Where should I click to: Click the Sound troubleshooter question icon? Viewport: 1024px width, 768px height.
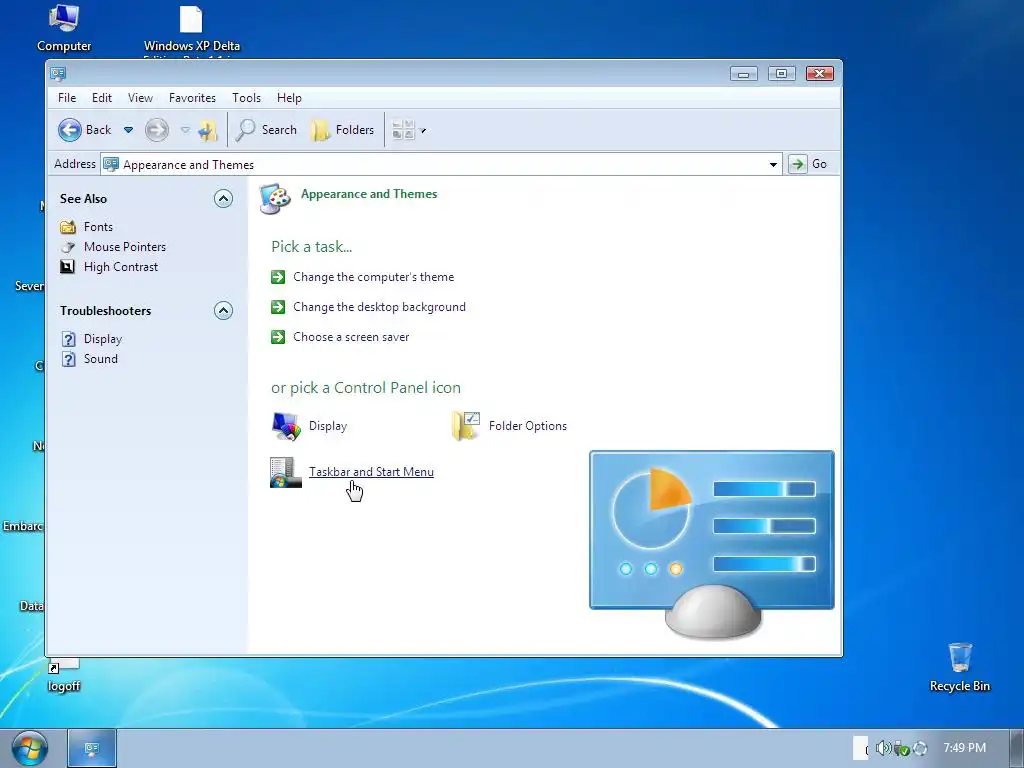click(x=69, y=359)
